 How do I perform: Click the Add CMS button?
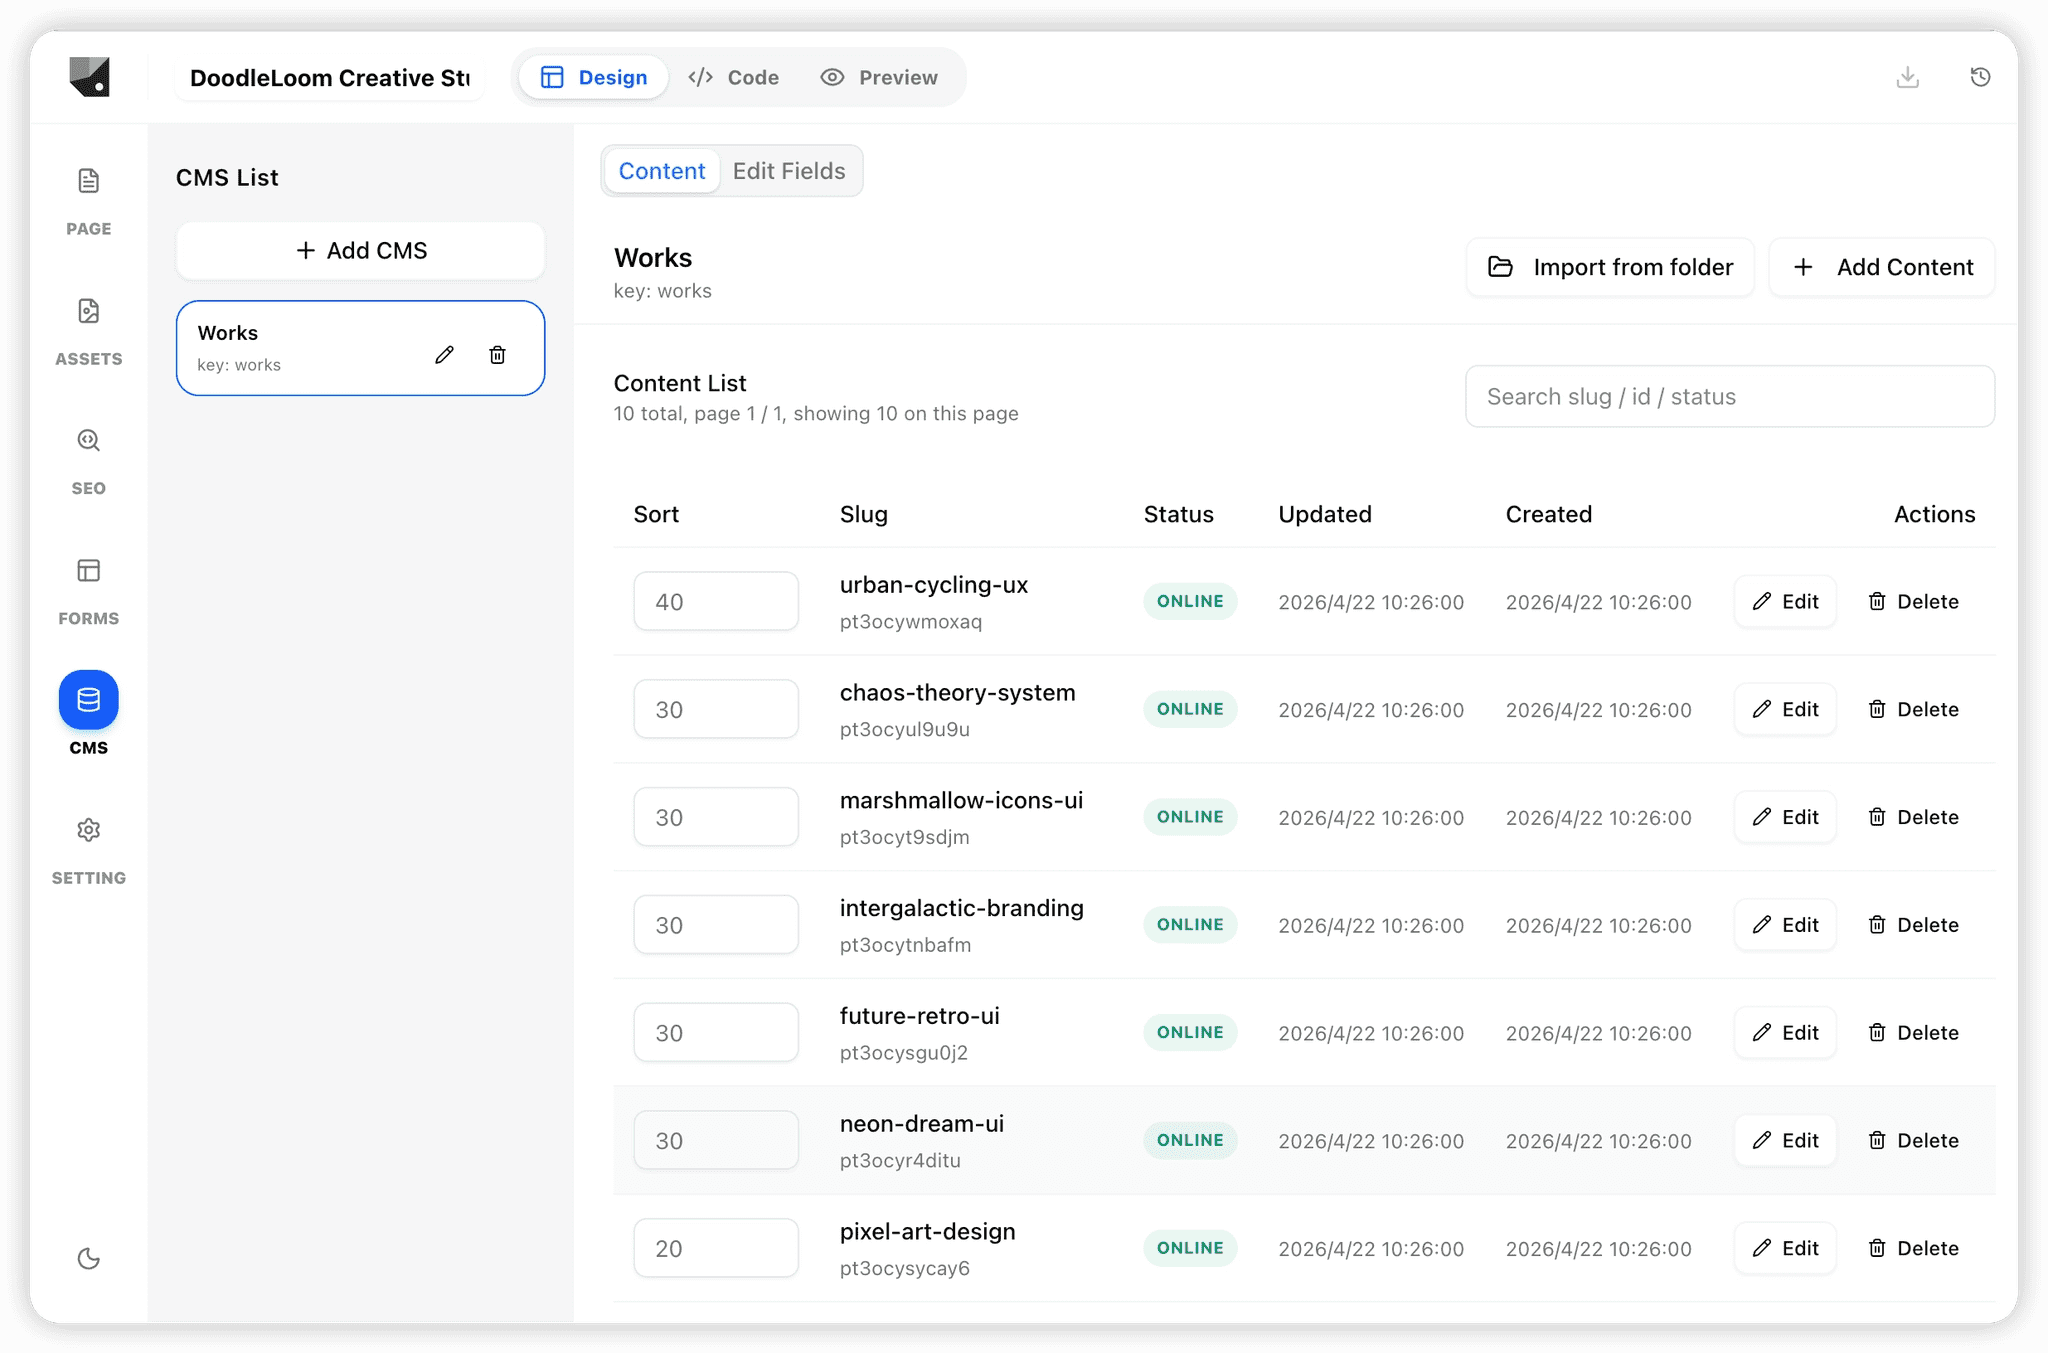[x=360, y=251]
